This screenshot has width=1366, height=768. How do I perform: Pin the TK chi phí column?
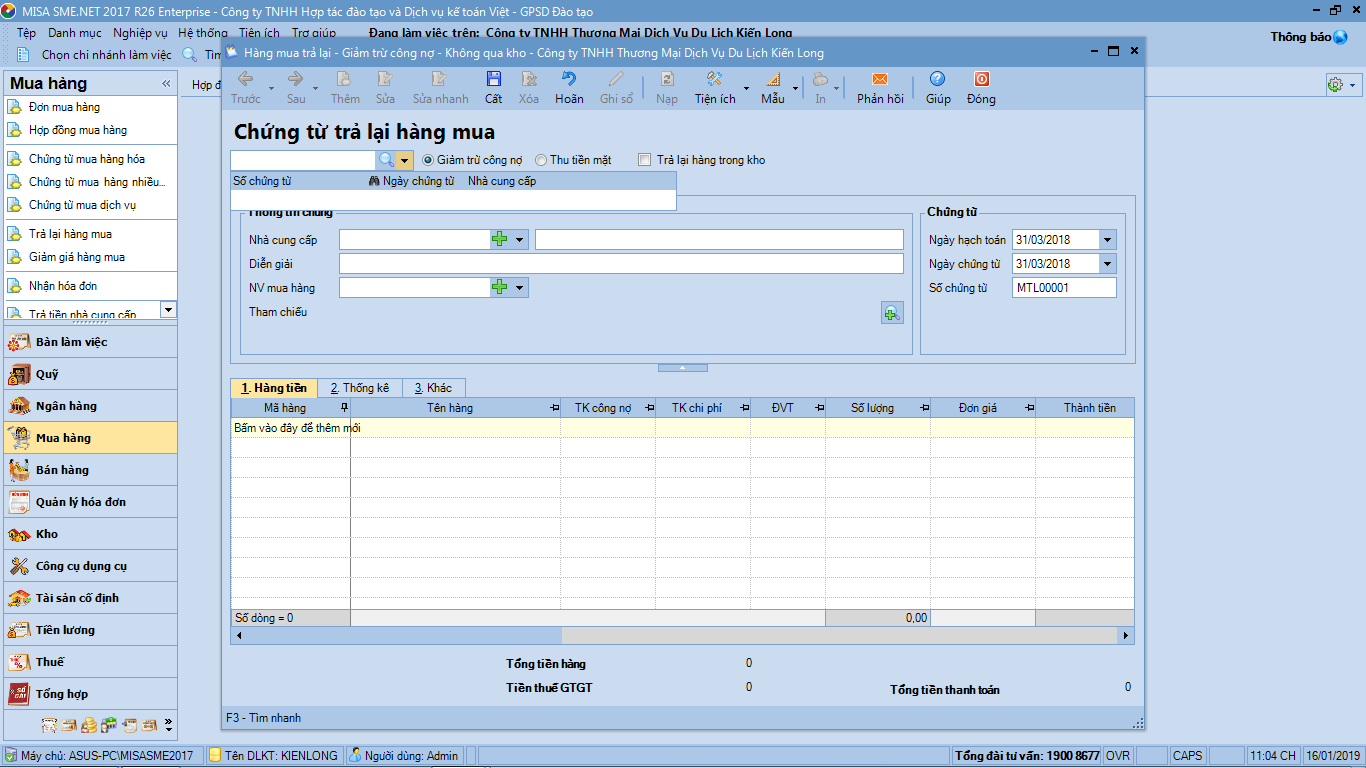745,408
